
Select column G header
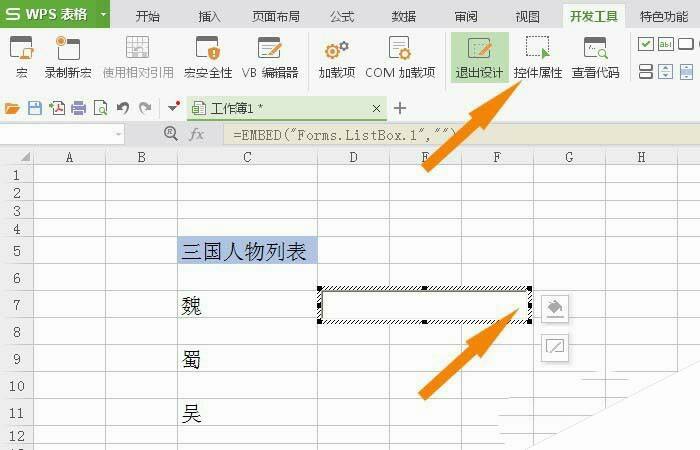[569, 157]
